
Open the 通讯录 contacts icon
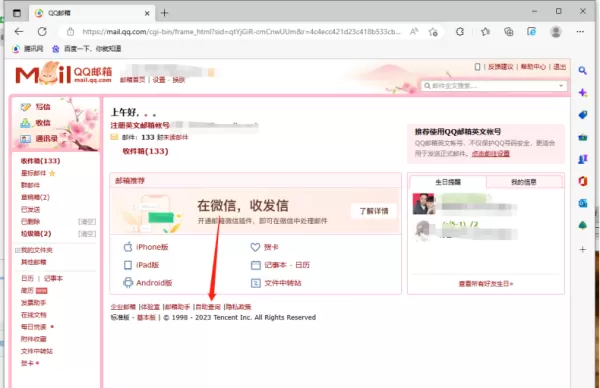pos(26,139)
